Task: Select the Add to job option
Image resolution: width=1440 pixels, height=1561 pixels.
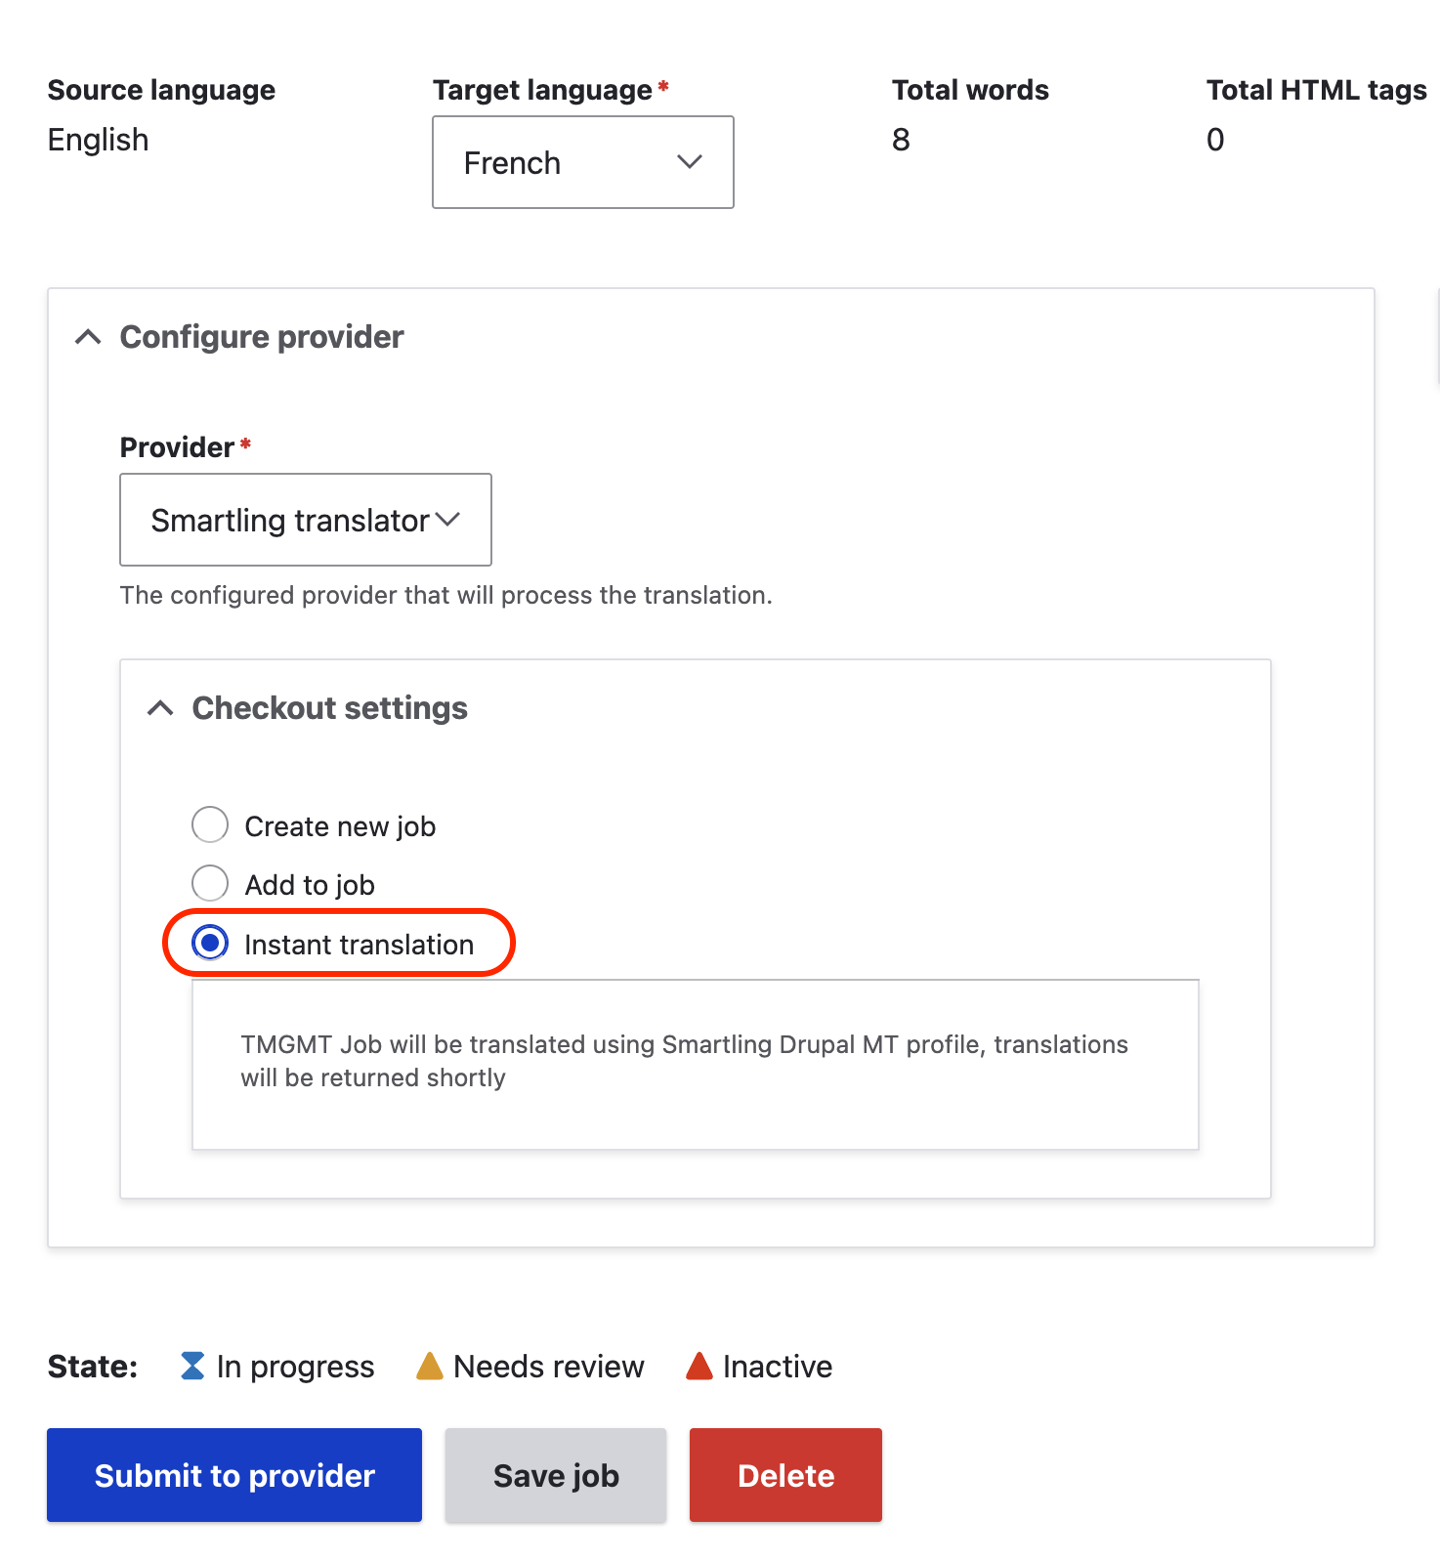Action: tap(209, 883)
